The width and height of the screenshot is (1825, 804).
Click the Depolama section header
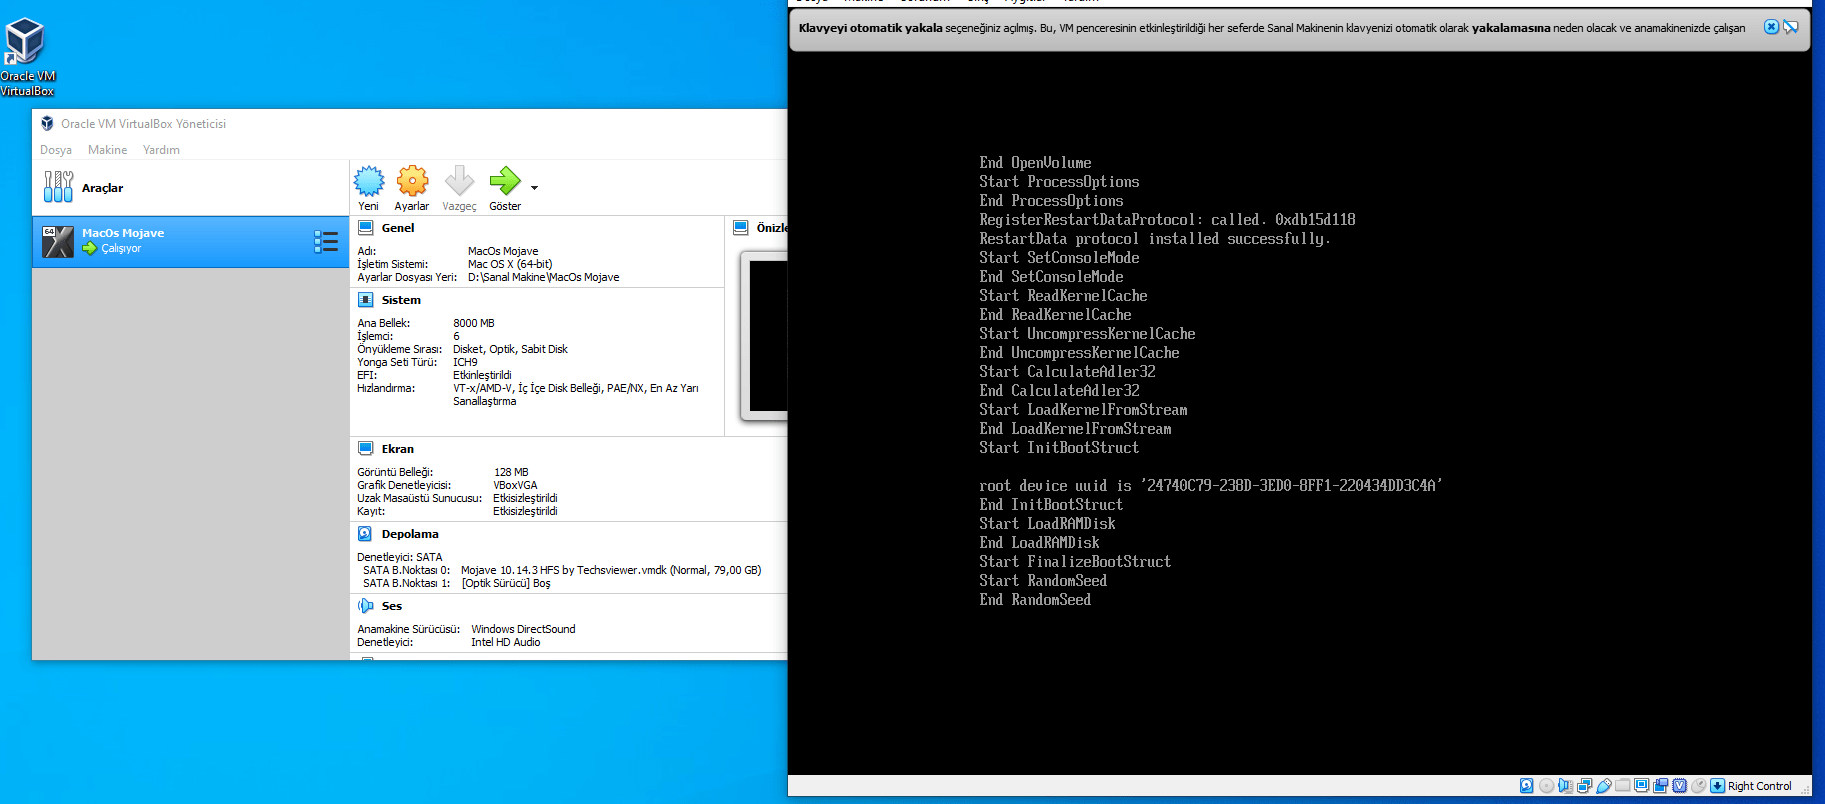click(410, 534)
